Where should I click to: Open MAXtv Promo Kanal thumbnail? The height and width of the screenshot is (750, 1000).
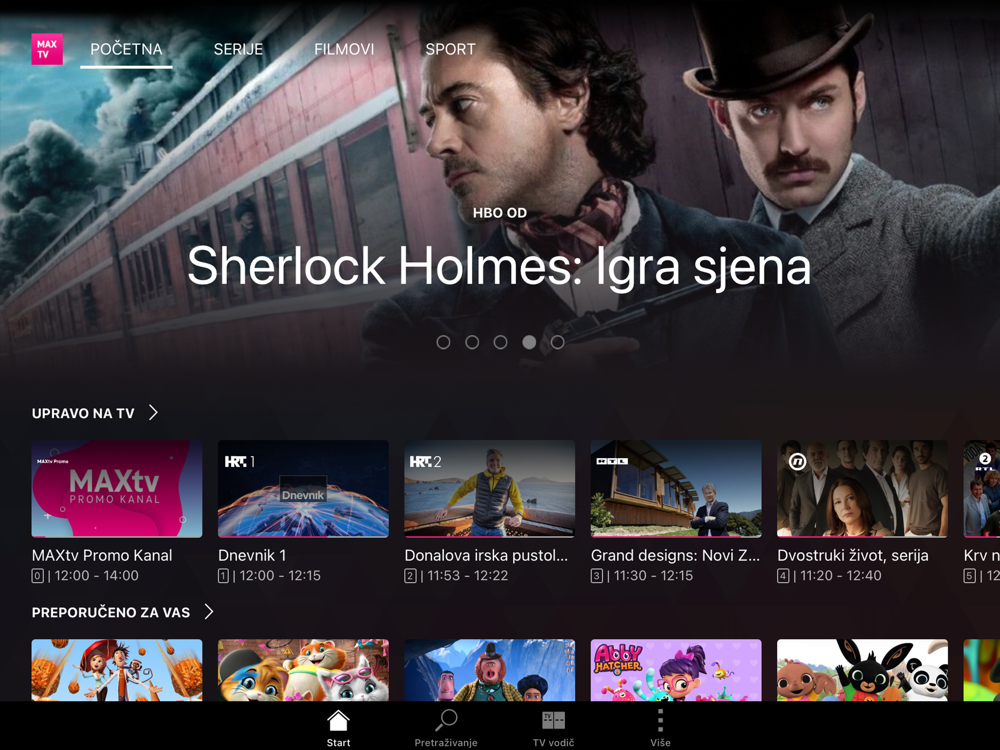(x=117, y=489)
